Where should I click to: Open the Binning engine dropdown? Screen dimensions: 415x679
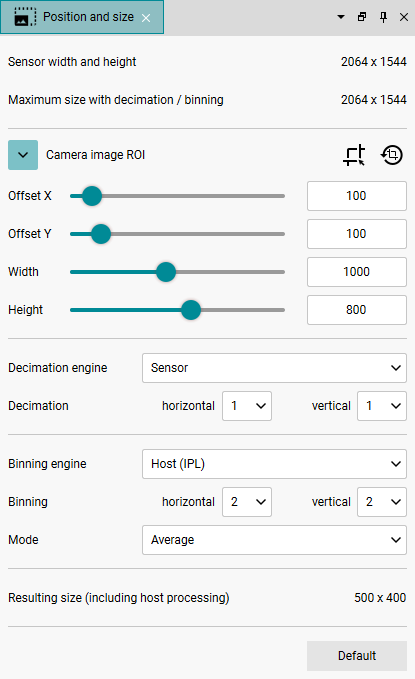(274, 464)
